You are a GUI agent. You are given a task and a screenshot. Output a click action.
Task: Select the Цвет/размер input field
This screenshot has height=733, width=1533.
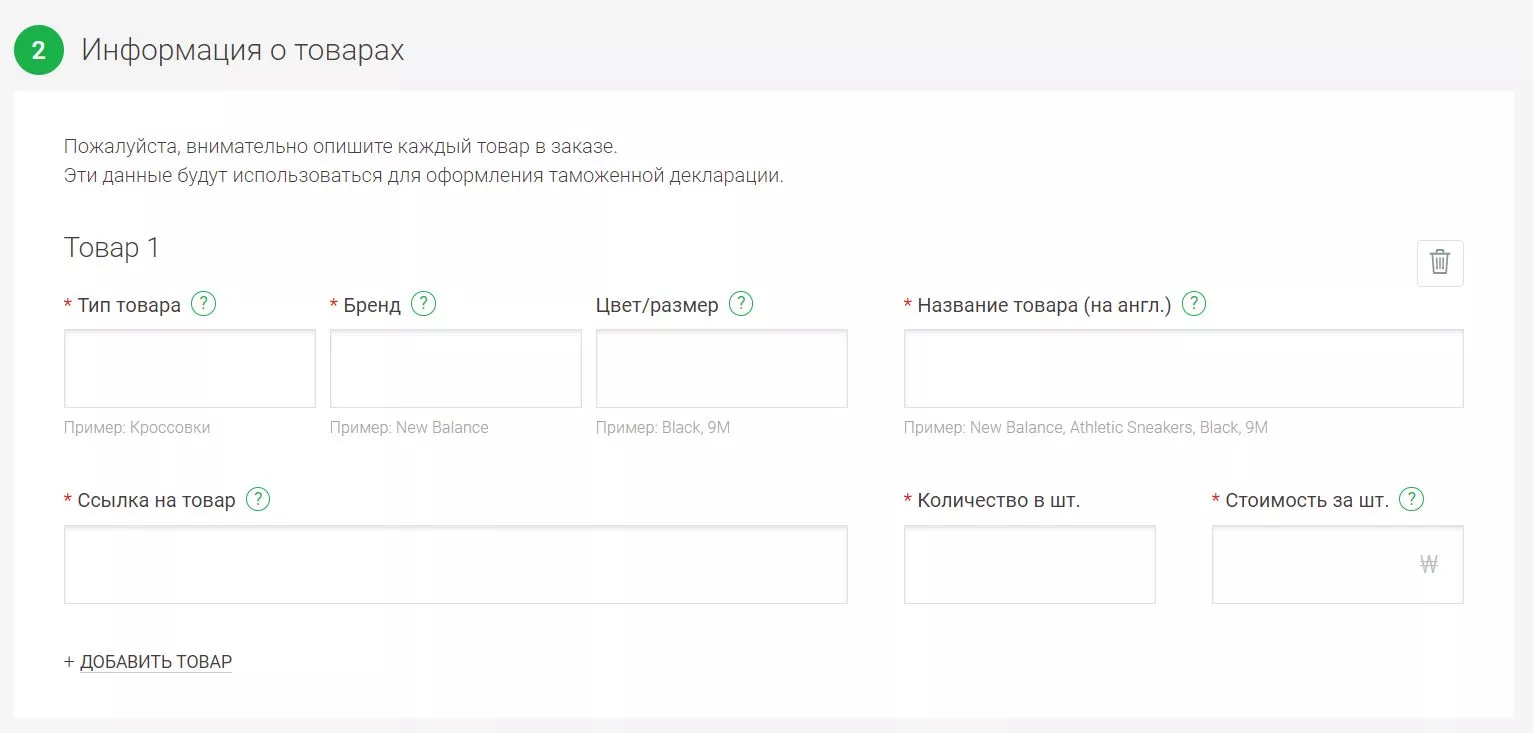click(722, 368)
